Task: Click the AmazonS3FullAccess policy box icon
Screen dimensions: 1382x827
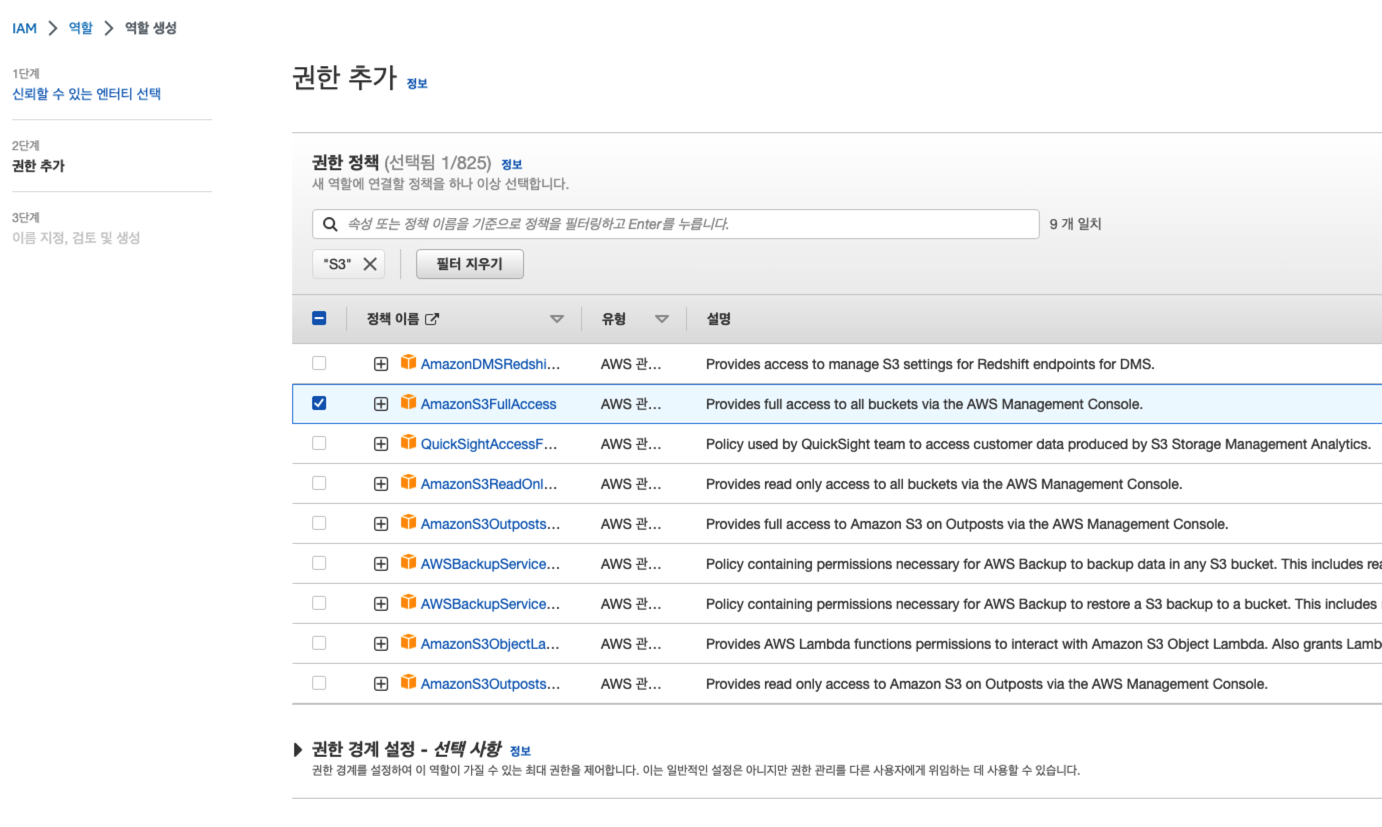Action: click(x=408, y=402)
